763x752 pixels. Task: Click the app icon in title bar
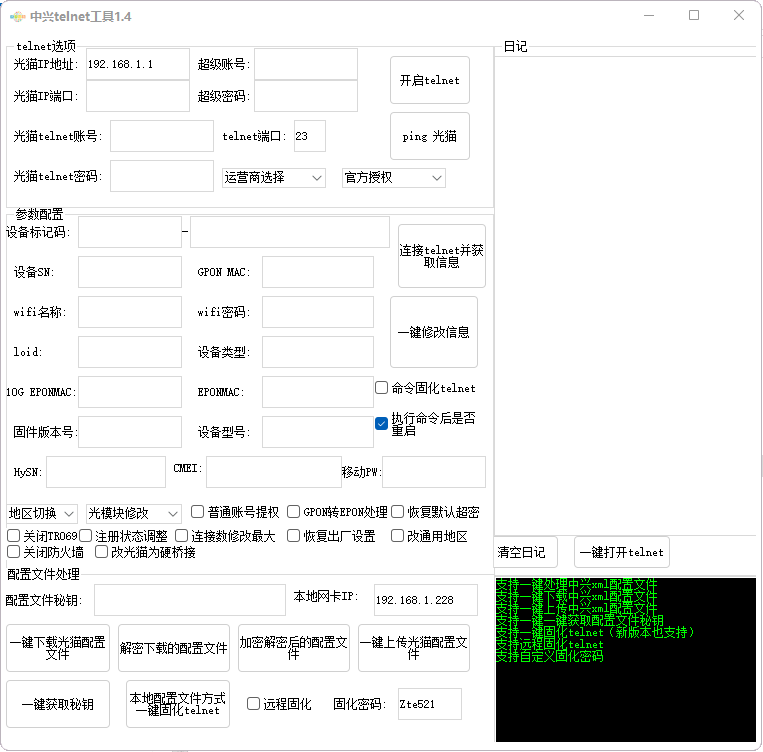(18, 17)
